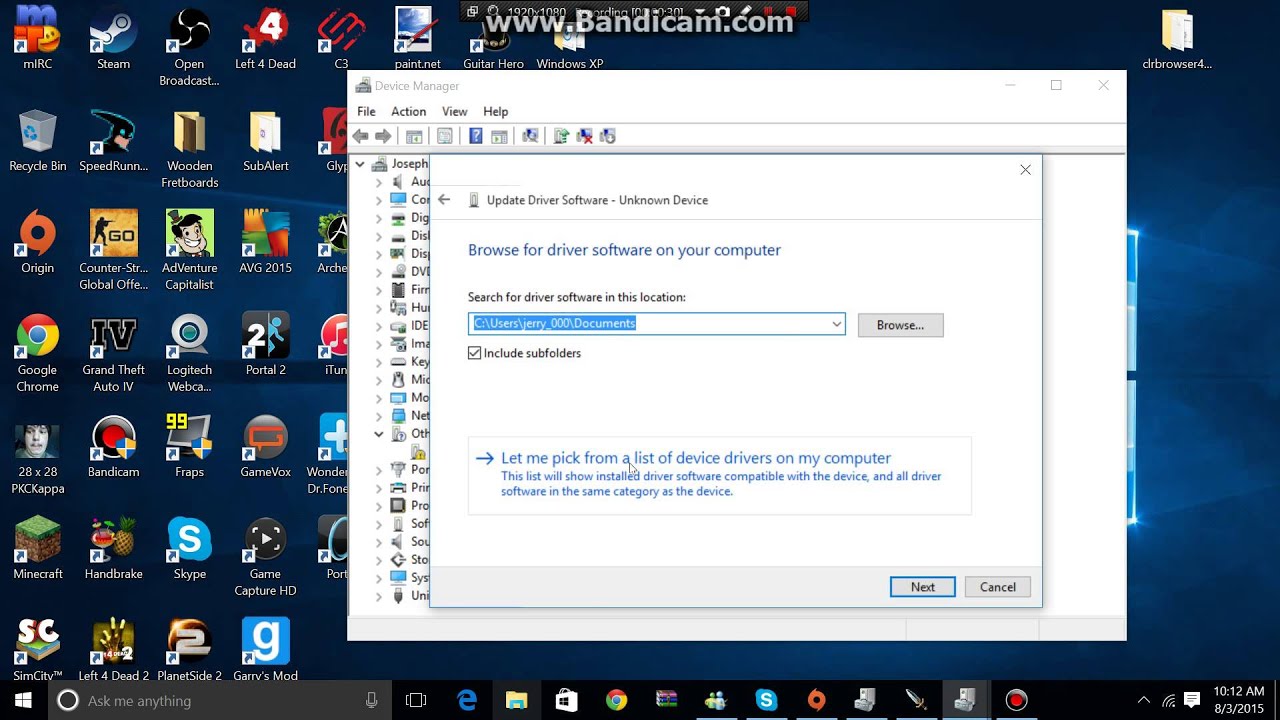Select the Recycle Bin desktop icon

(x=37, y=140)
